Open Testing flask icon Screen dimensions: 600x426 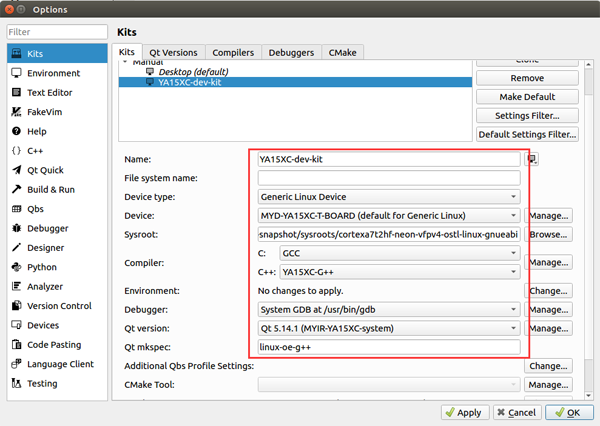[16, 383]
